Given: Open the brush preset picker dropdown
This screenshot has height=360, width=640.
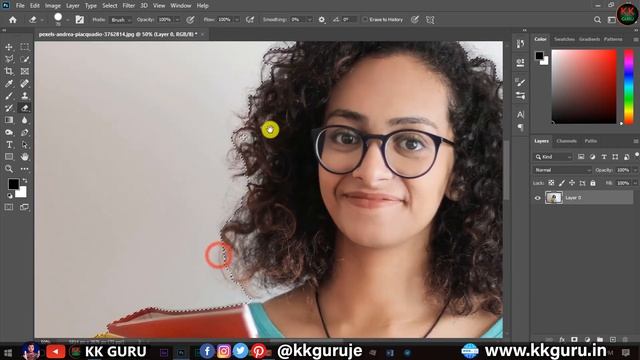Looking at the screenshot, I should pos(67,20).
